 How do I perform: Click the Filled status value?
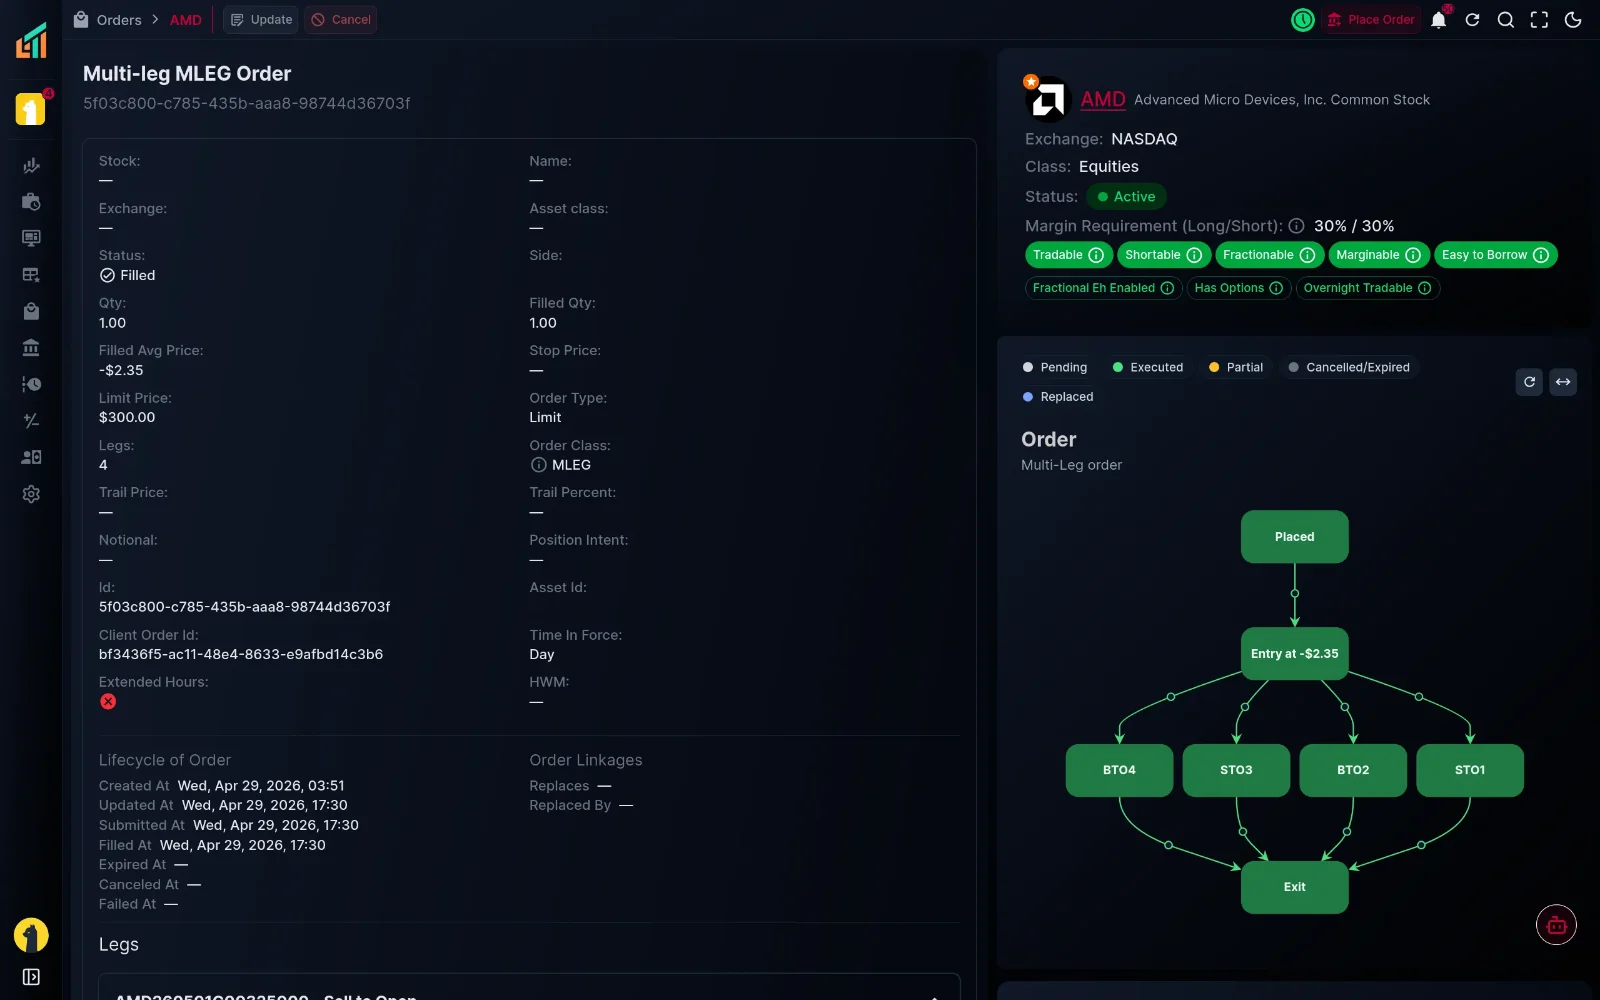pyautogui.click(x=127, y=275)
